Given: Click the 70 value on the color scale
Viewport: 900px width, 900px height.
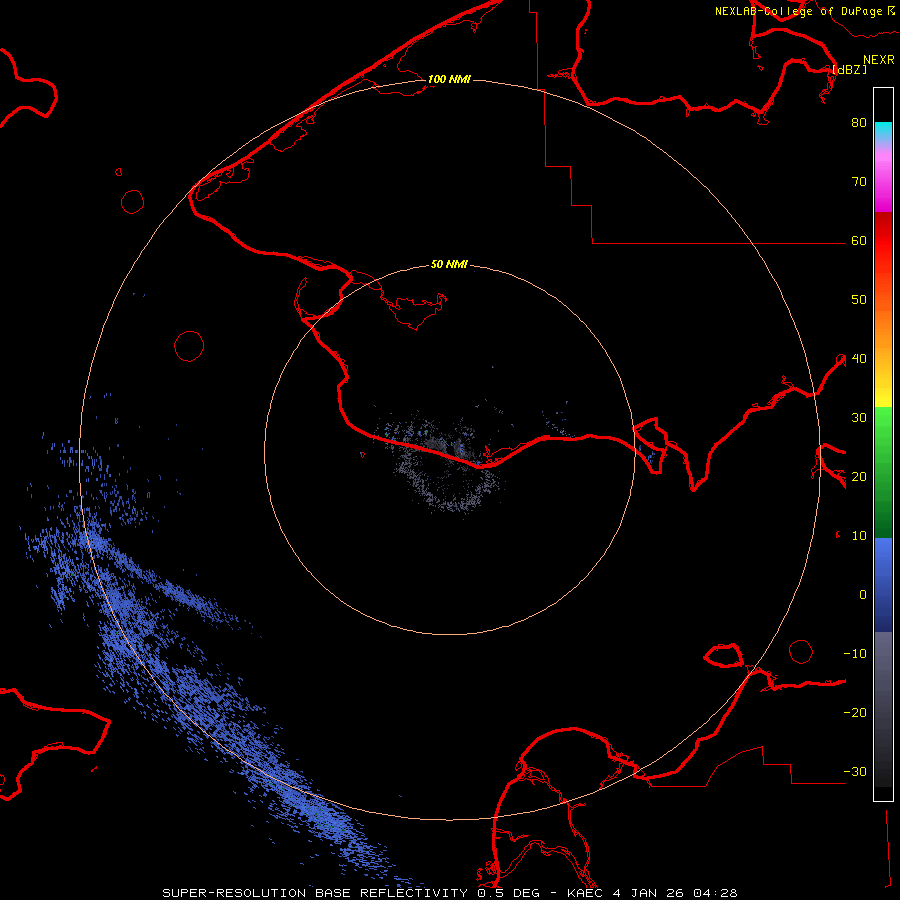Looking at the screenshot, I should coord(859,182).
